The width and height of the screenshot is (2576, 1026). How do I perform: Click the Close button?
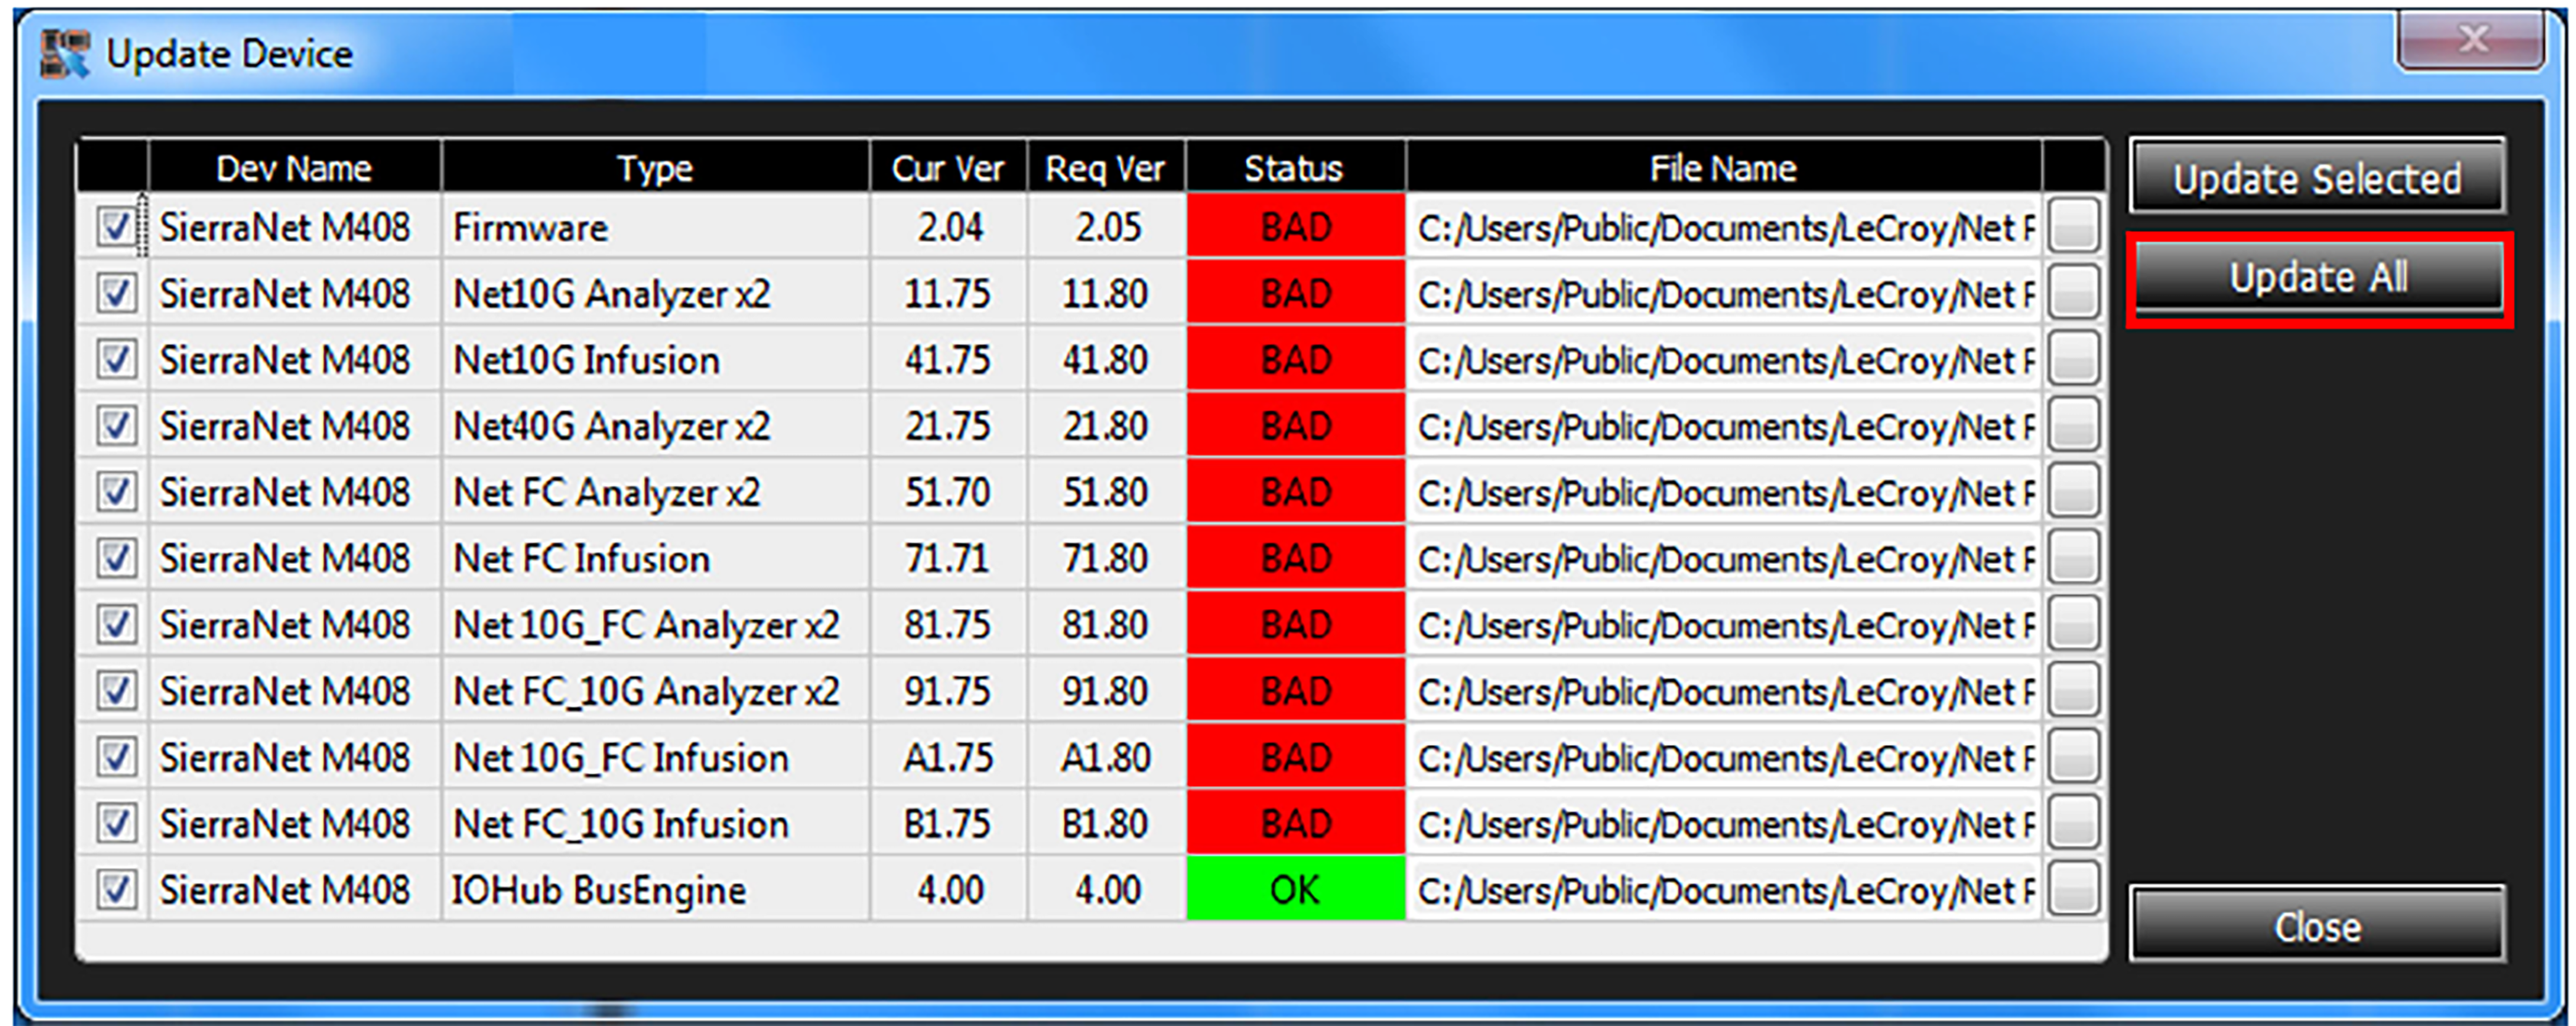pyautogui.click(x=2317, y=925)
